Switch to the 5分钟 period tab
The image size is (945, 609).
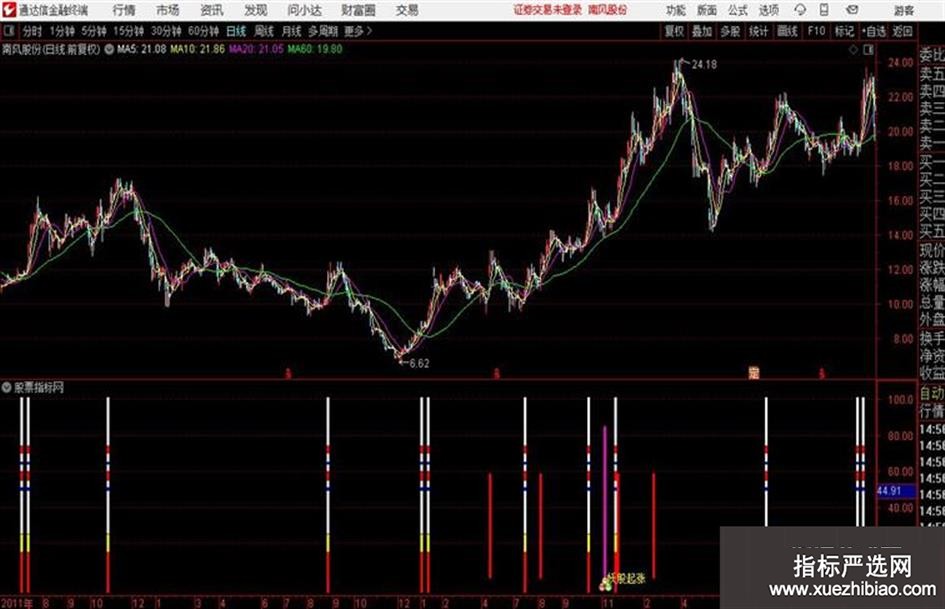(94, 31)
